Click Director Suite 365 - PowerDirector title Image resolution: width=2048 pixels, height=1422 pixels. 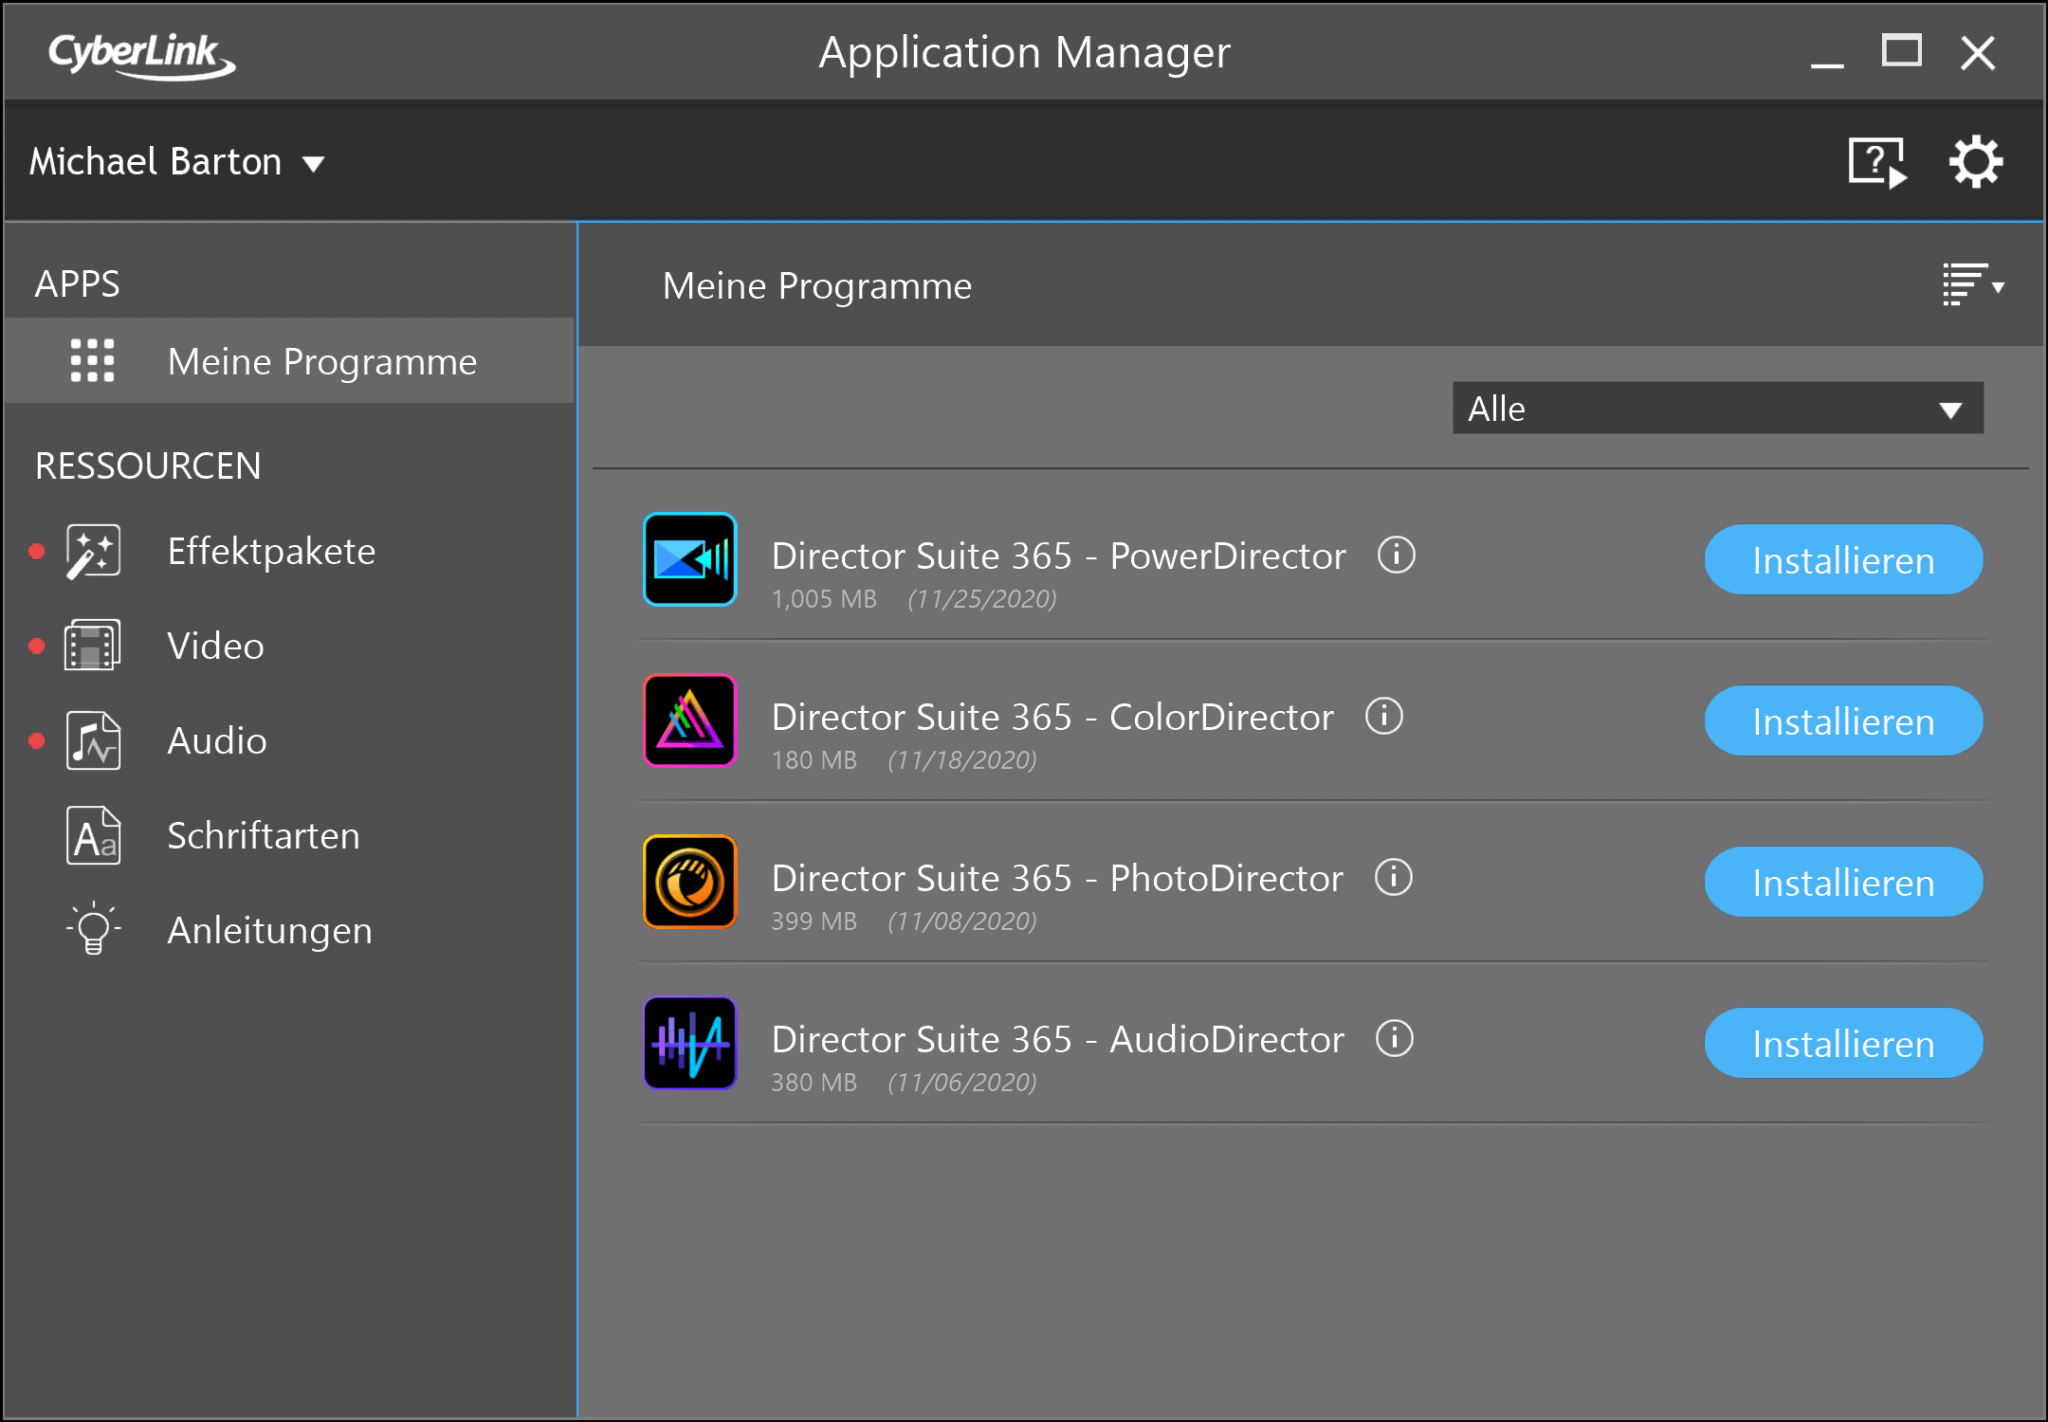(x=1059, y=556)
